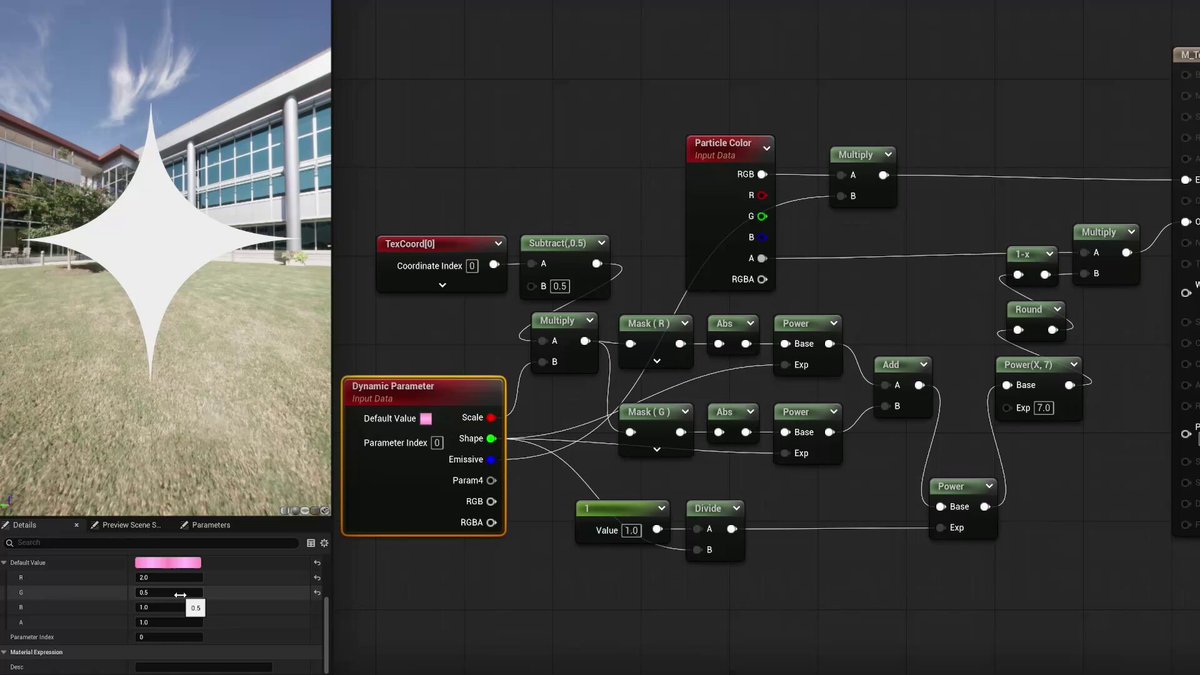
Task: Click Dynamic Parameter Scale red output pin
Action: 491,418
